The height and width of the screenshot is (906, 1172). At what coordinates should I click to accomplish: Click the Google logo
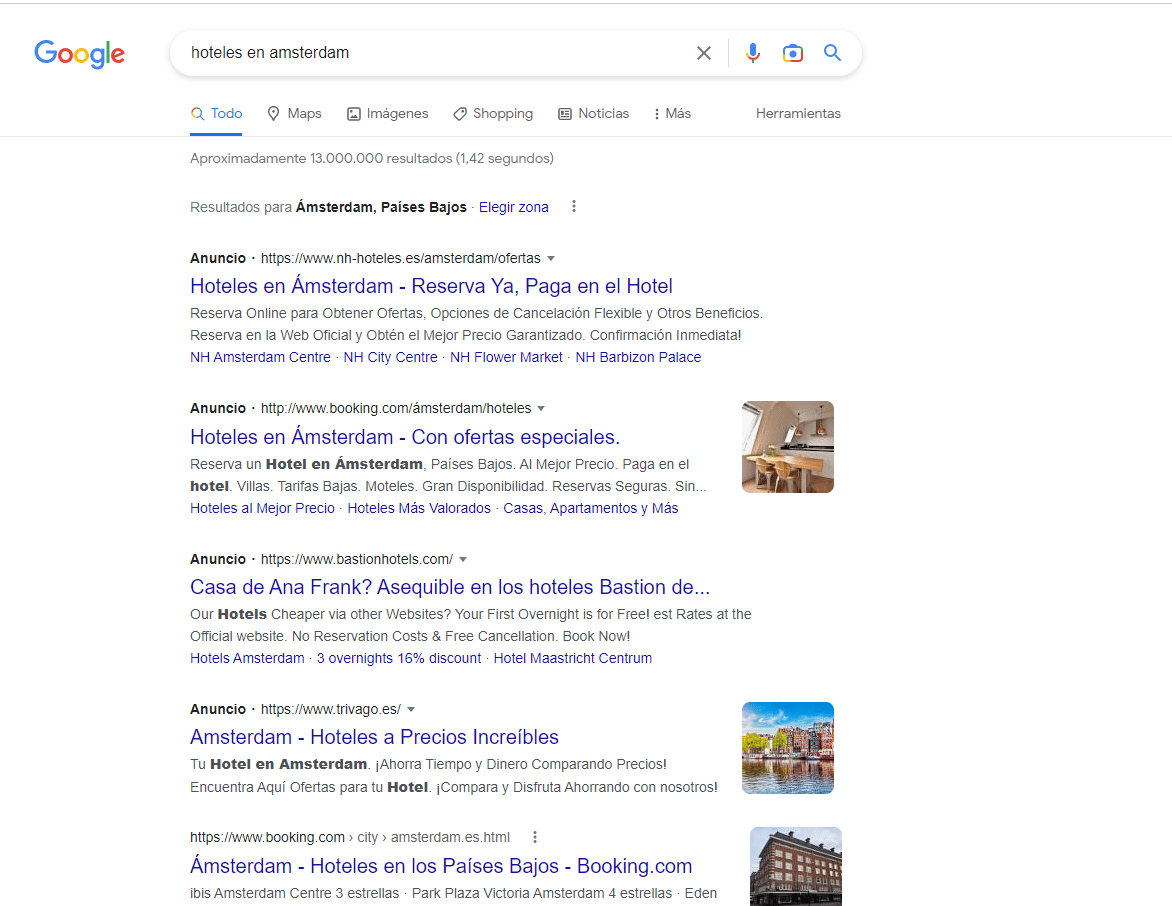coord(79,53)
